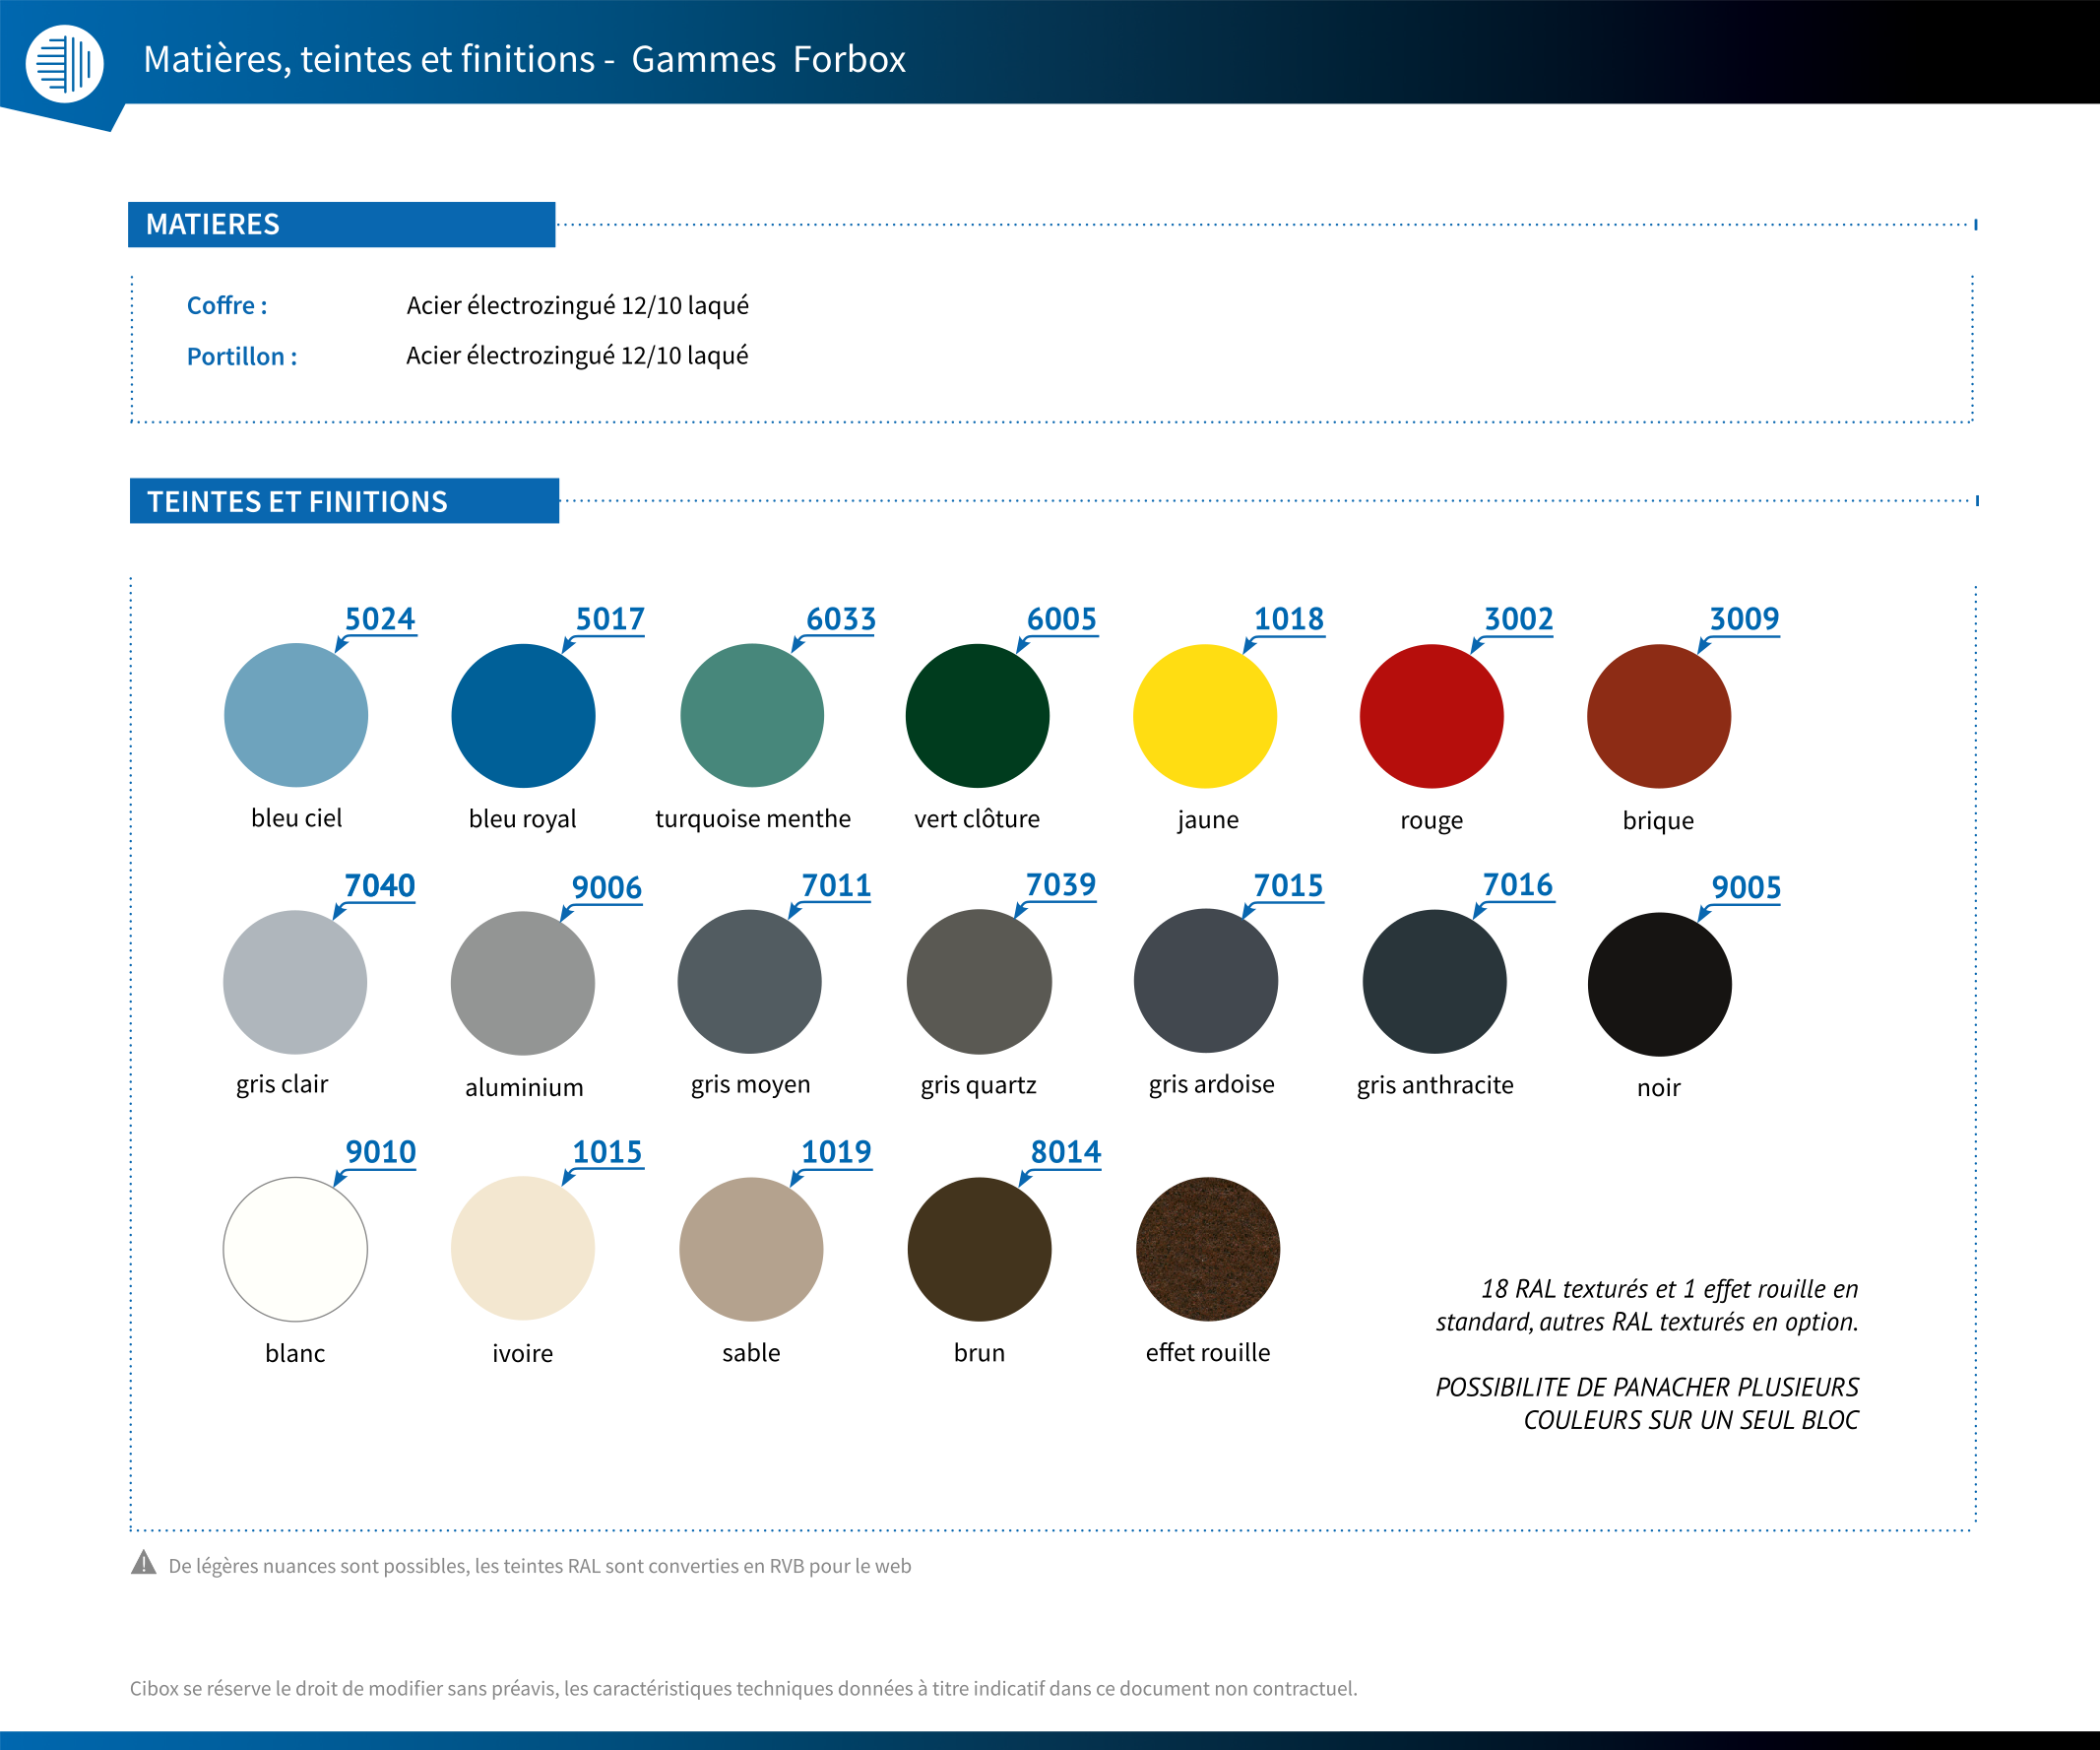Click RAL code 7015
Image resolution: width=2100 pixels, height=1750 pixels.
(x=1288, y=885)
